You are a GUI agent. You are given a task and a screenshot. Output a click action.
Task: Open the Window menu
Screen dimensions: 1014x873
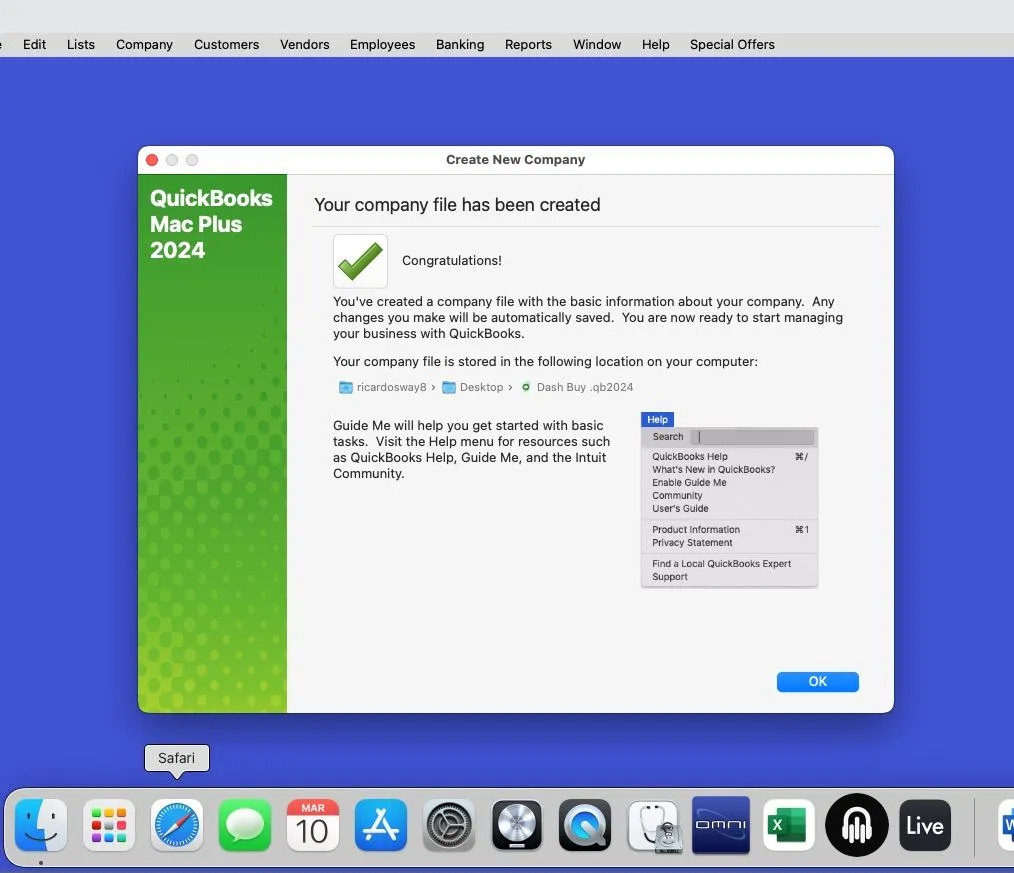click(597, 45)
